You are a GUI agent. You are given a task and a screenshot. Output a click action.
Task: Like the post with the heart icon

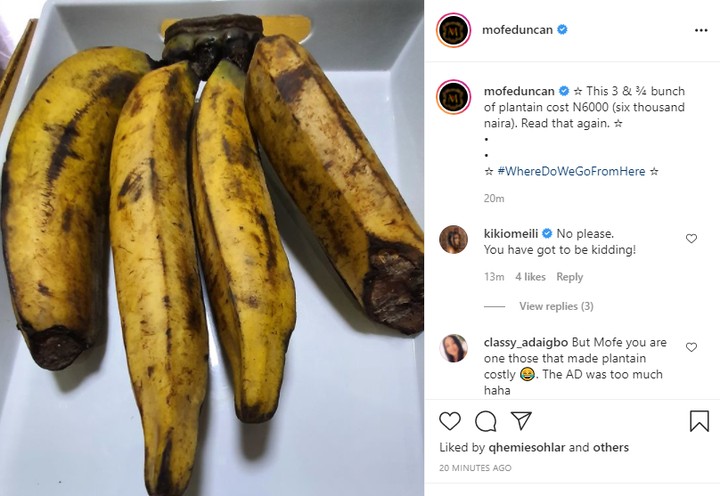(450, 421)
